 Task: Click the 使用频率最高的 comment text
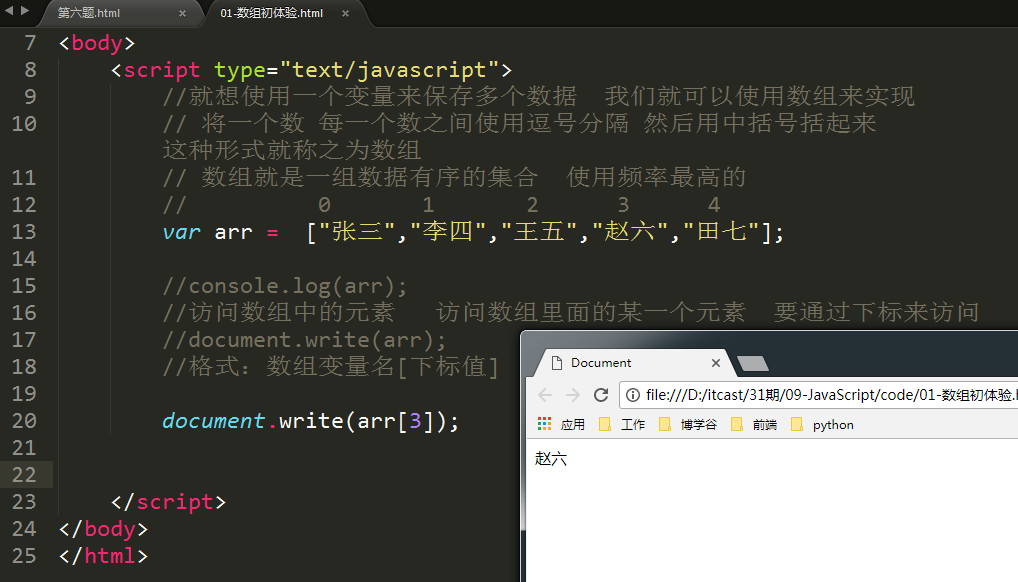pos(656,177)
